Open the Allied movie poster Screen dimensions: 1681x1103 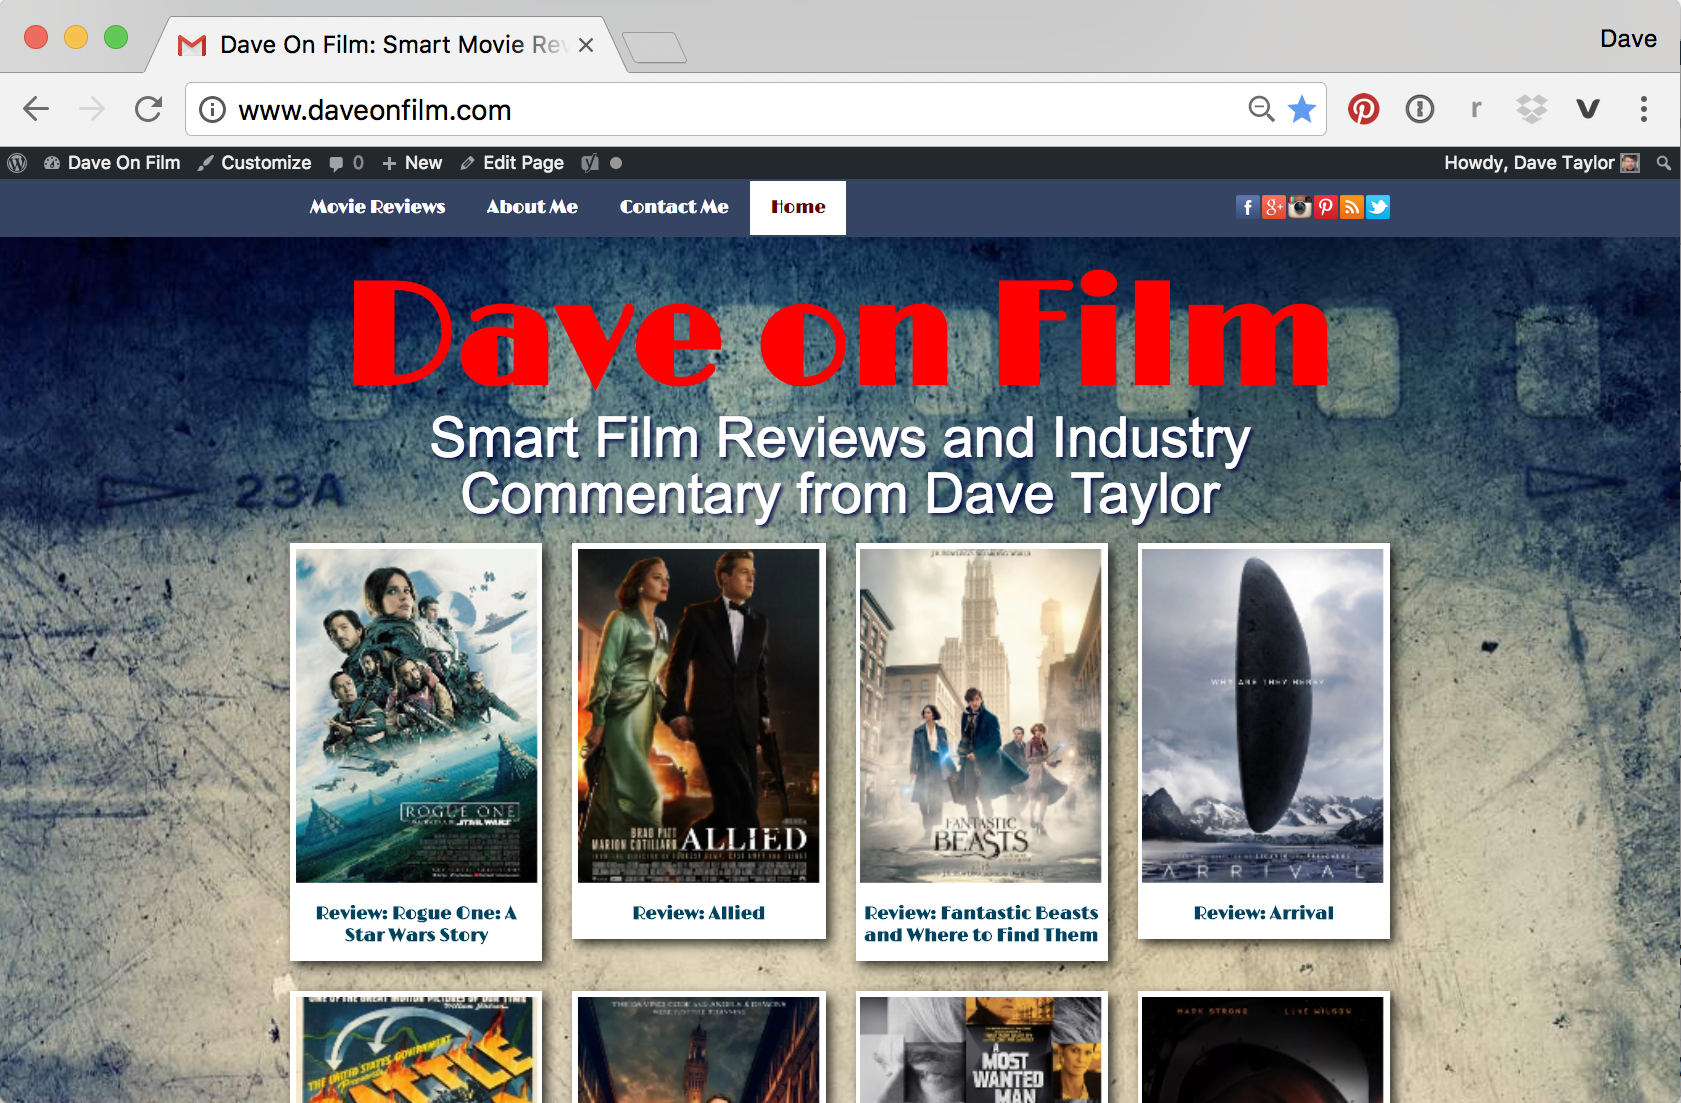[x=698, y=716]
